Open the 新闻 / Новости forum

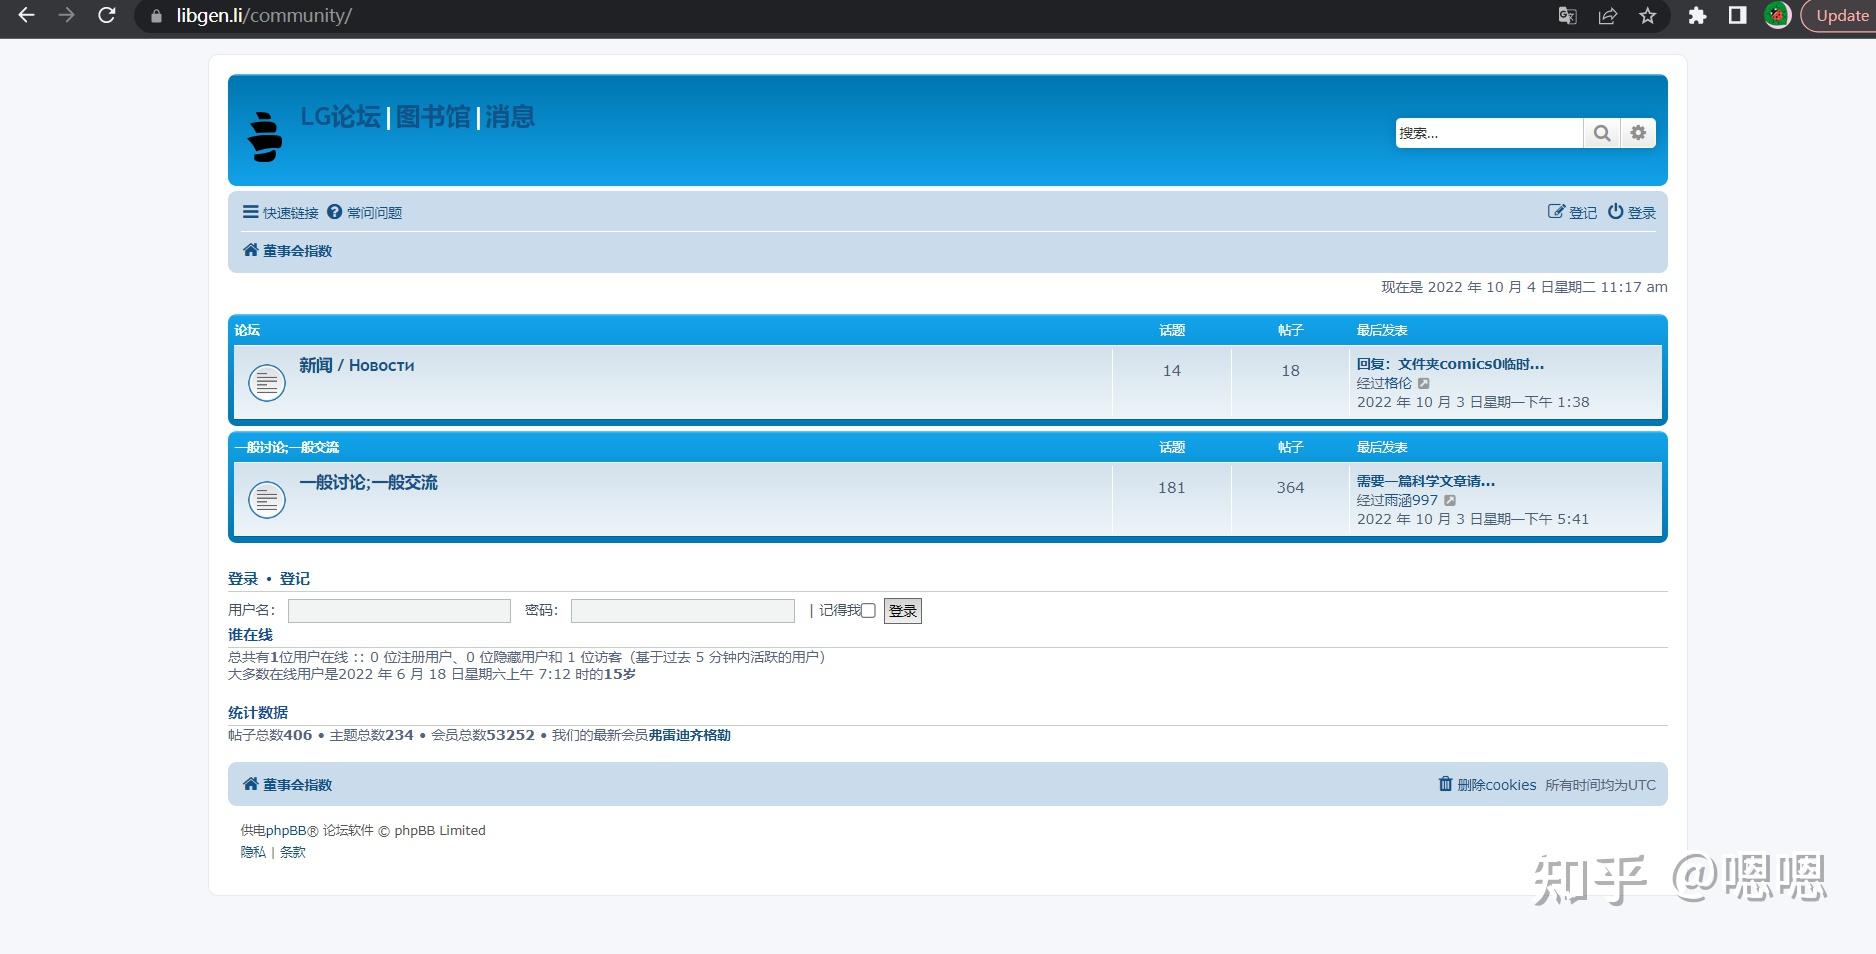click(x=356, y=365)
